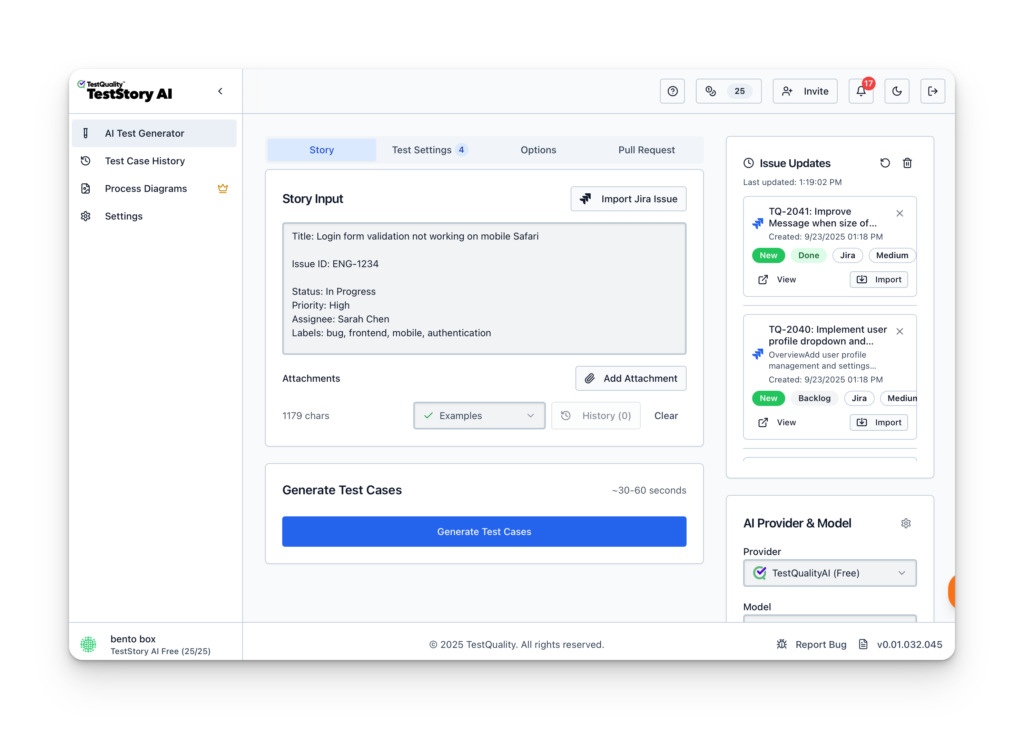
Task: Open the help icon in the top bar
Action: [672, 91]
